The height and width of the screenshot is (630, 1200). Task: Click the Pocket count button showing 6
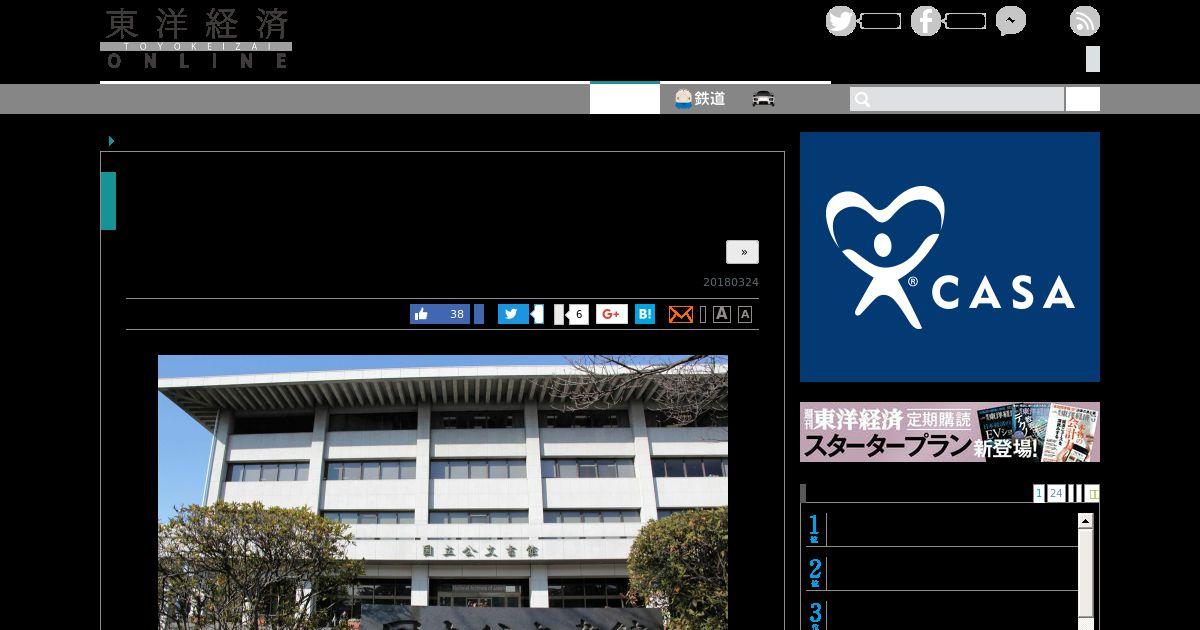[x=577, y=314]
